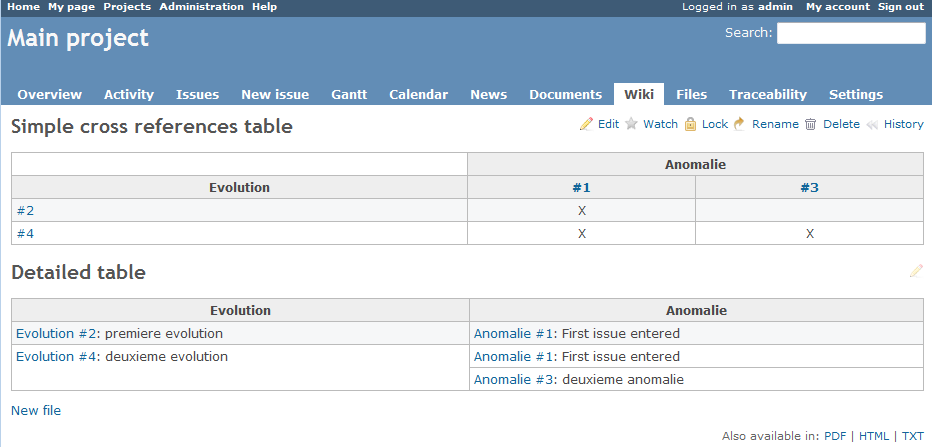Open My page in the top menu
The height and width of the screenshot is (447, 932).
tap(71, 7)
